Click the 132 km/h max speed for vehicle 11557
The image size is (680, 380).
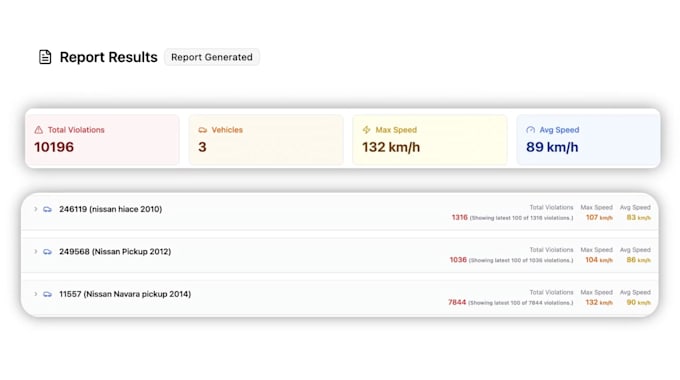[x=599, y=302]
